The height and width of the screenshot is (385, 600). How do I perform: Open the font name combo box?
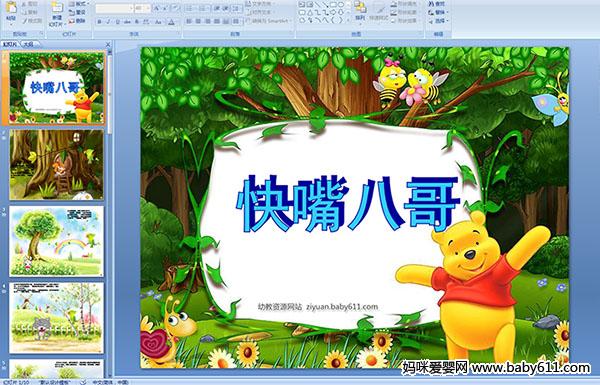tap(114, 8)
